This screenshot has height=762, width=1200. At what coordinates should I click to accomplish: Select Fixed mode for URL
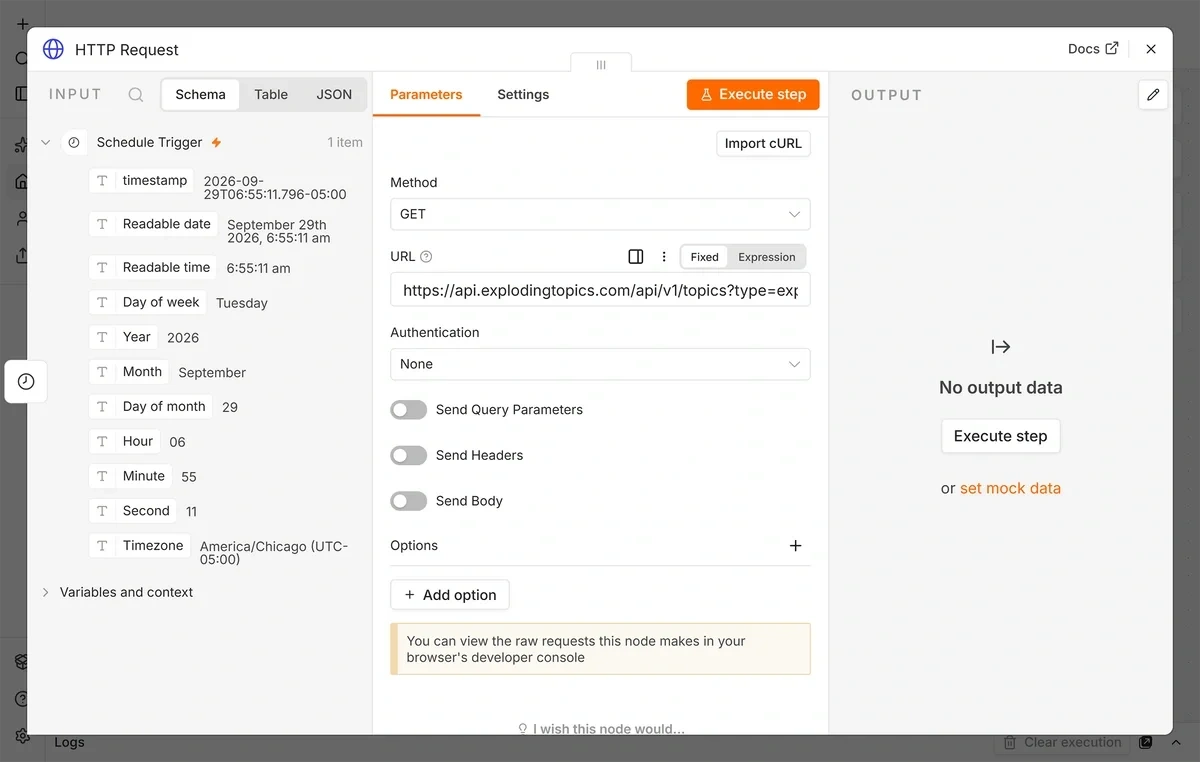coord(705,257)
